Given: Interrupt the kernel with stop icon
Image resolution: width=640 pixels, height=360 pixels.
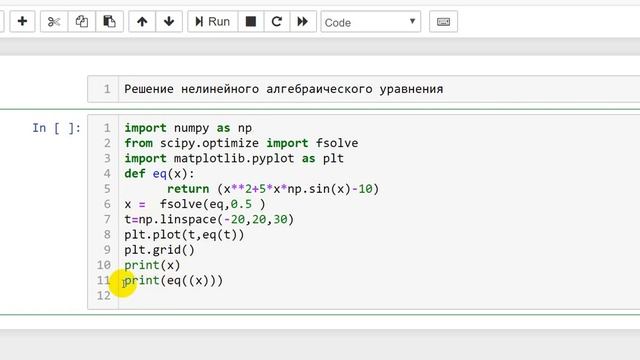Looking at the screenshot, I should pos(251,21).
